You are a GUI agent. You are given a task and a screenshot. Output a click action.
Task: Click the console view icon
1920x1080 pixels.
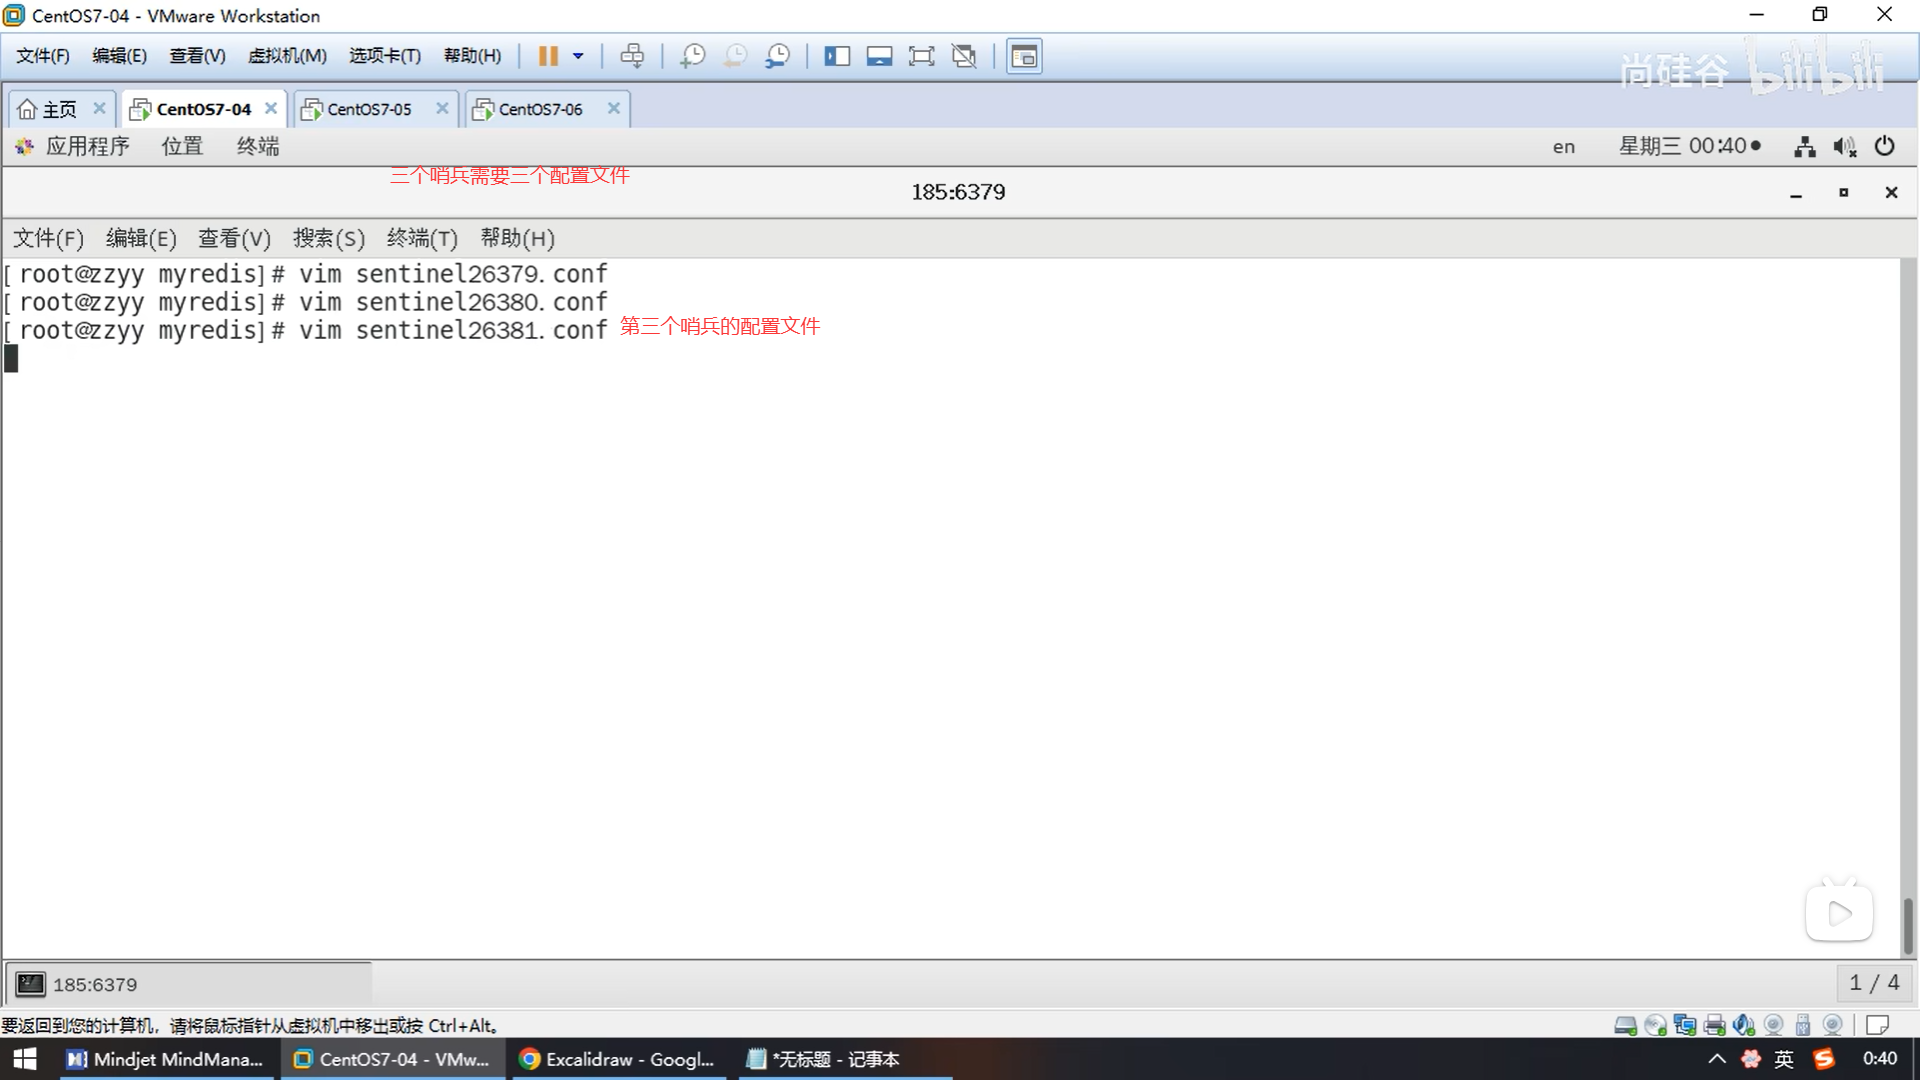pyautogui.click(x=1024, y=56)
